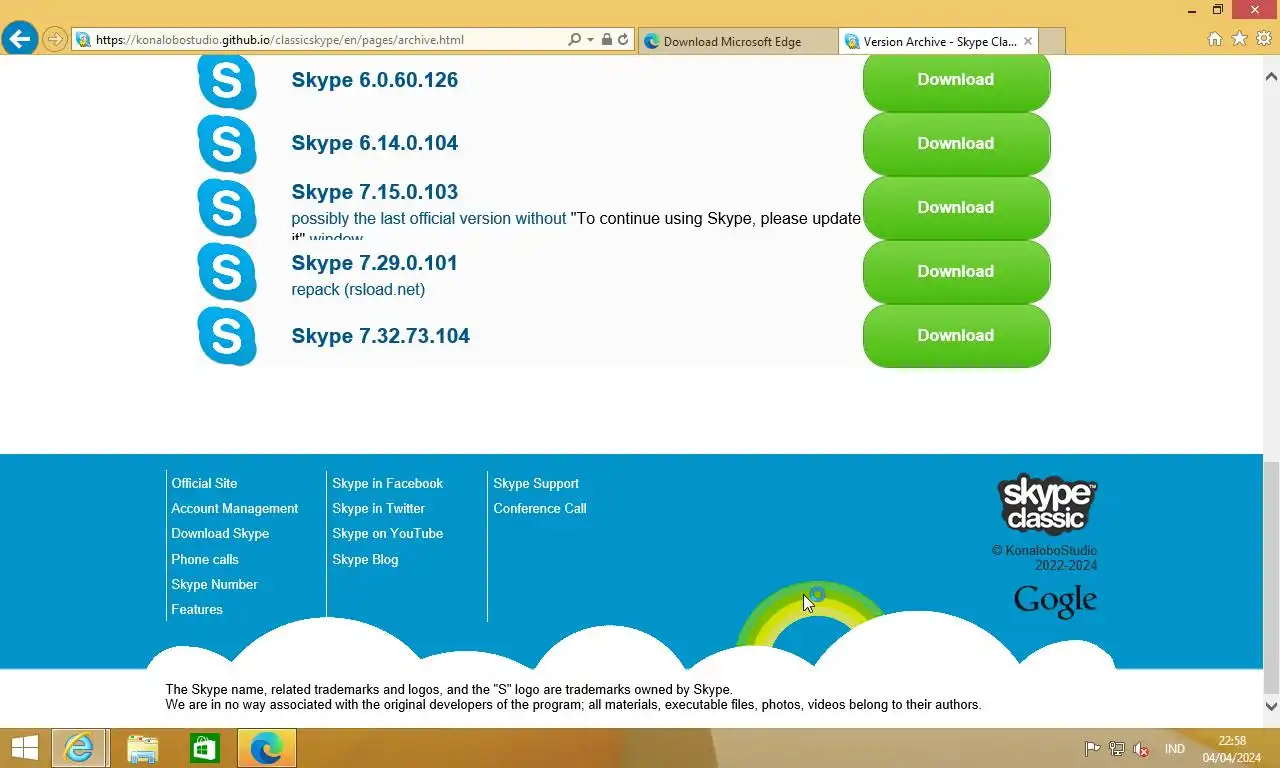The image size is (1280, 768).
Task: Open Conference Call link
Action: point(540,508)
